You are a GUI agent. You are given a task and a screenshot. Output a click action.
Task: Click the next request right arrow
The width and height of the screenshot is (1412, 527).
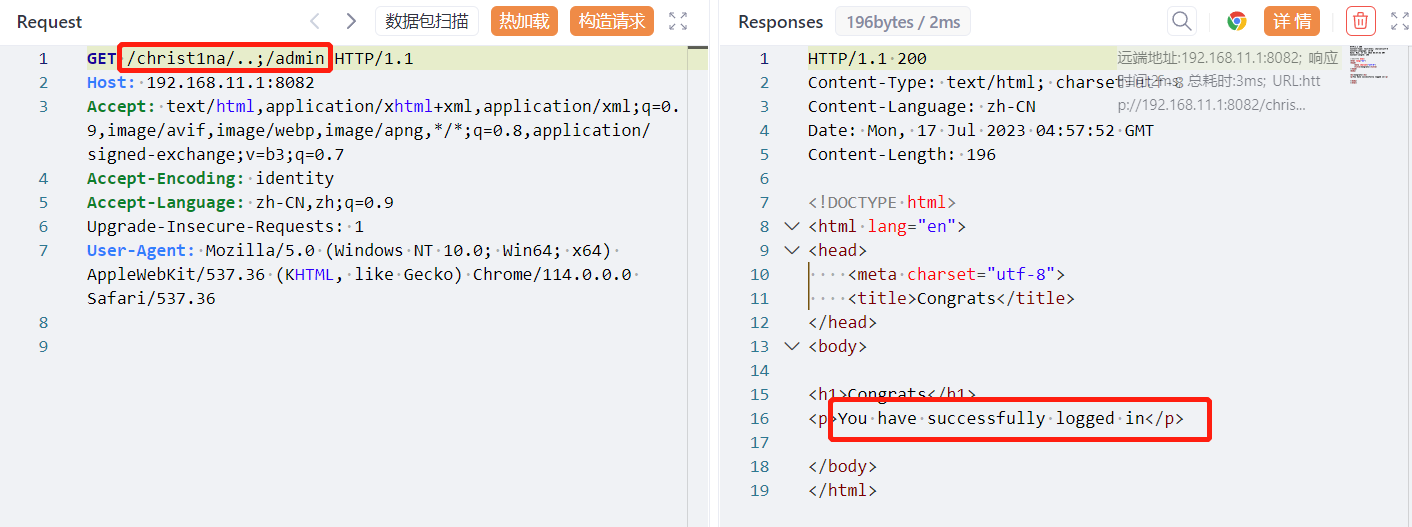[x=350, y=21]
